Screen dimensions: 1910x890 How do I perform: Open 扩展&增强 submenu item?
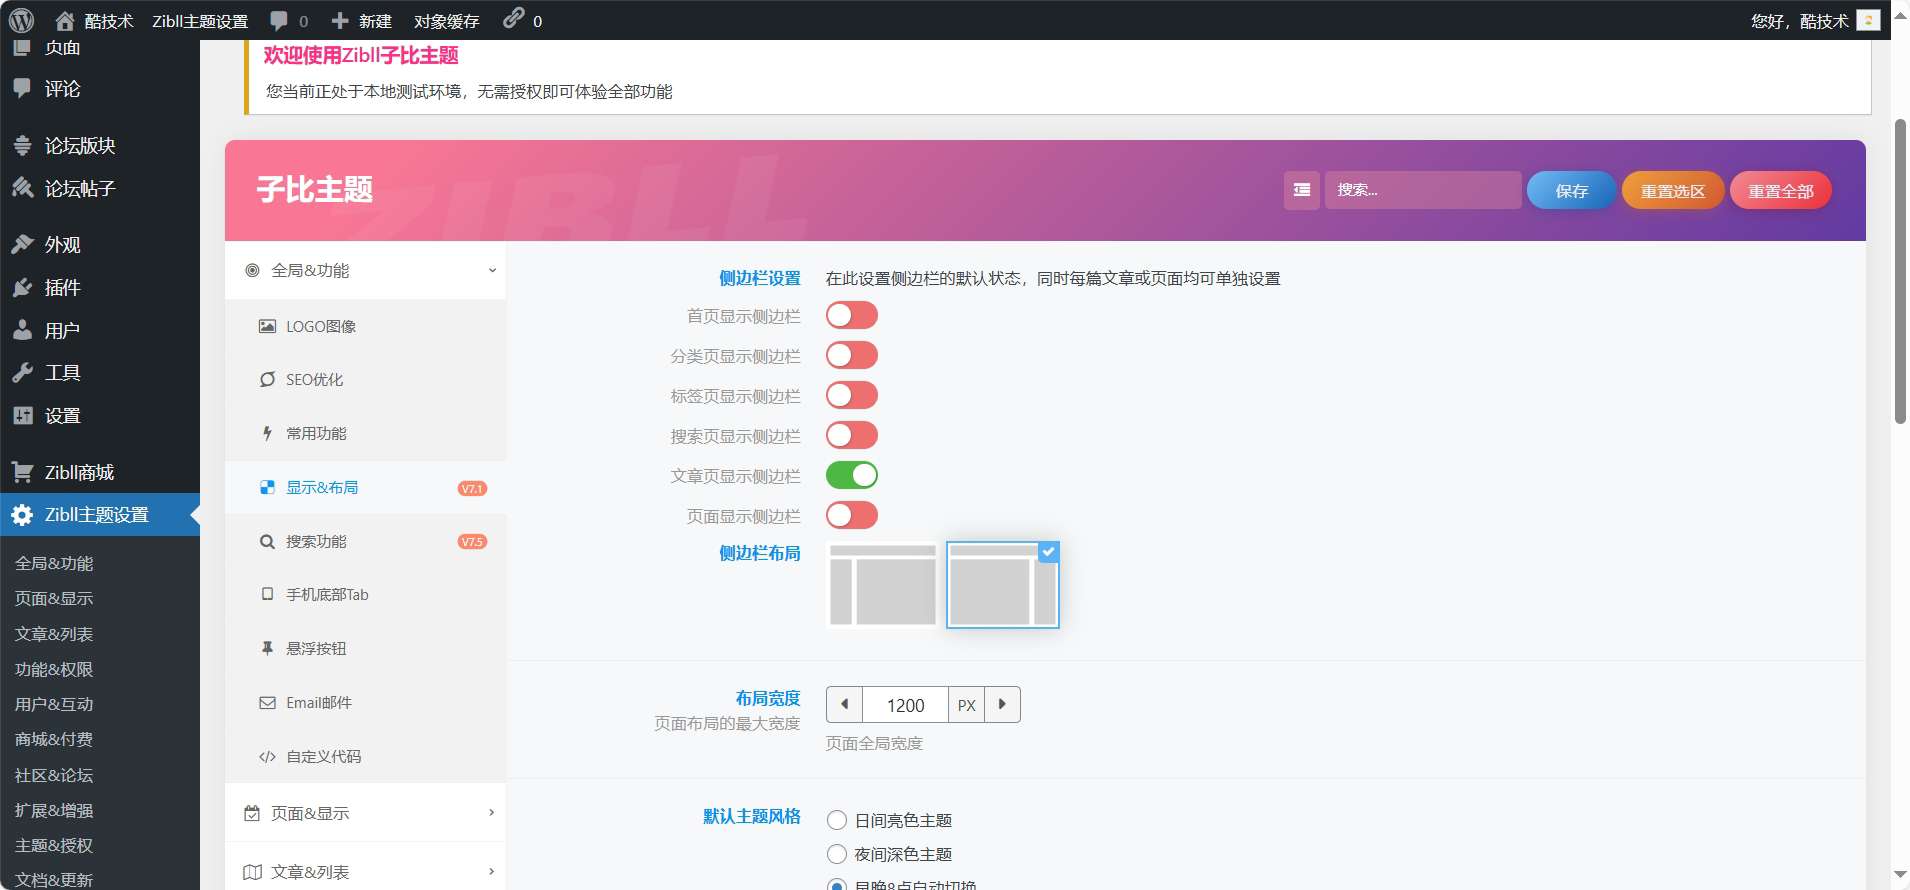pos(54,811)
